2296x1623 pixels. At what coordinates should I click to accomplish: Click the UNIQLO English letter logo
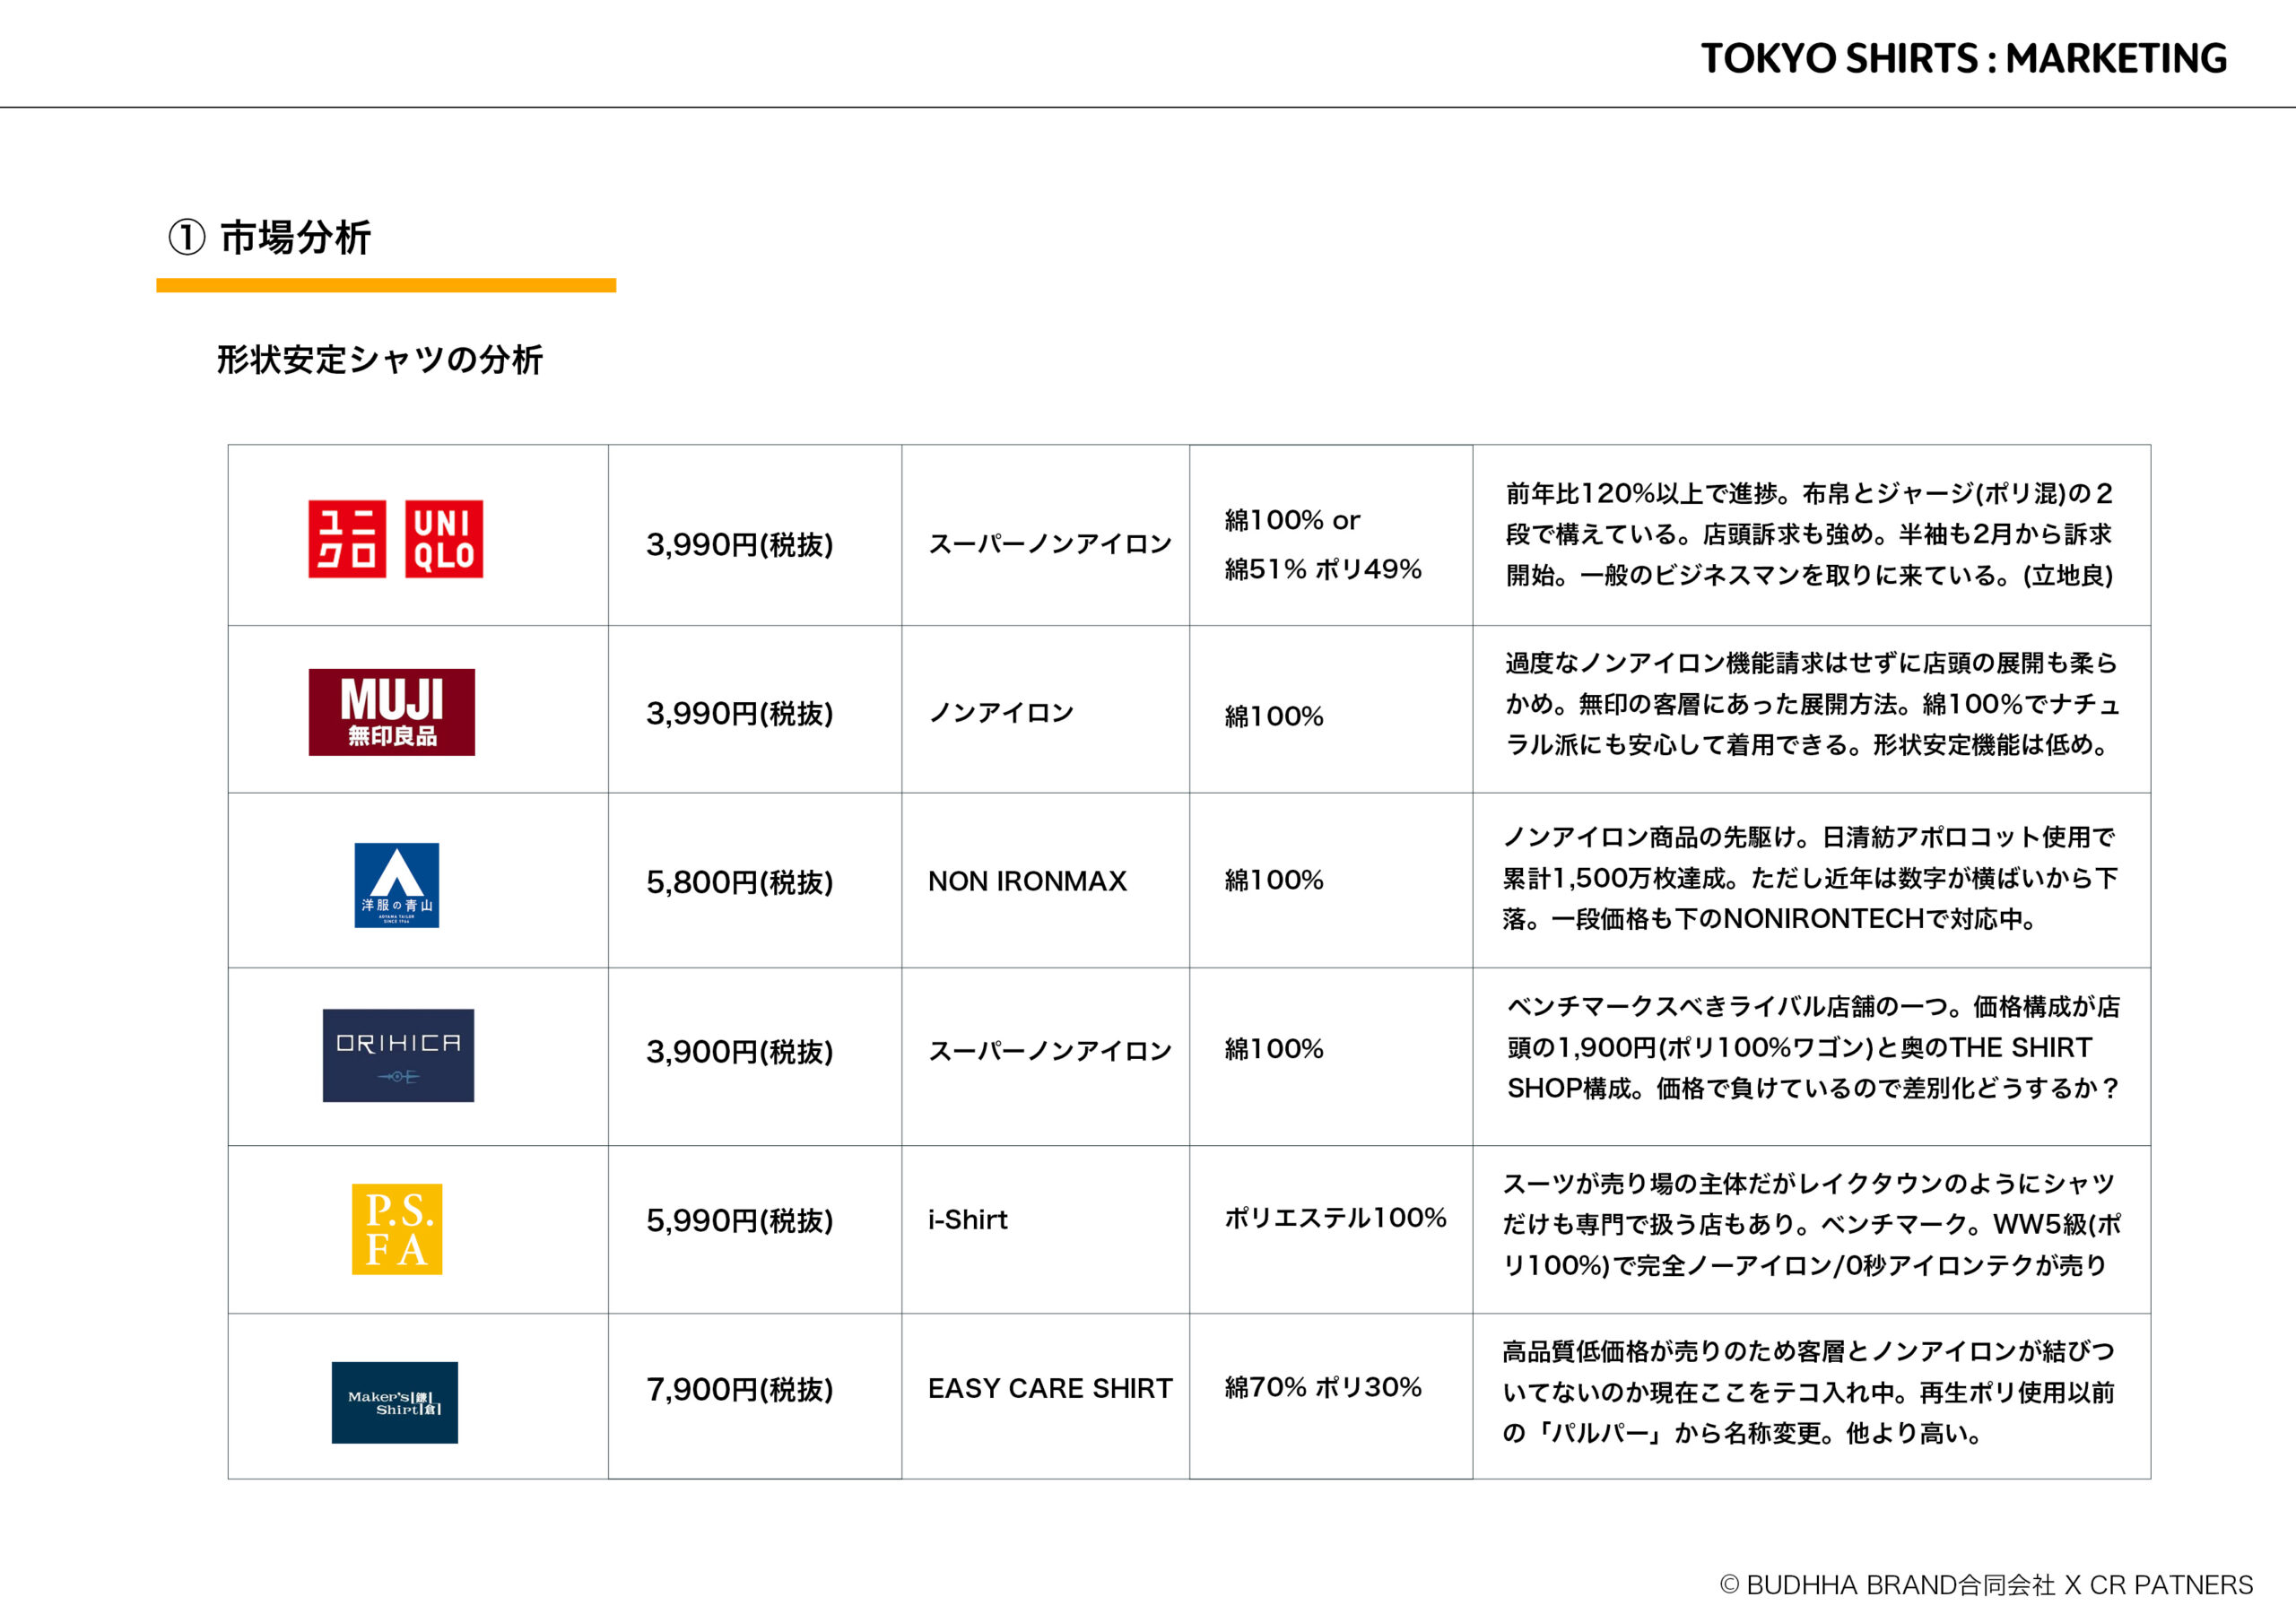443,539
